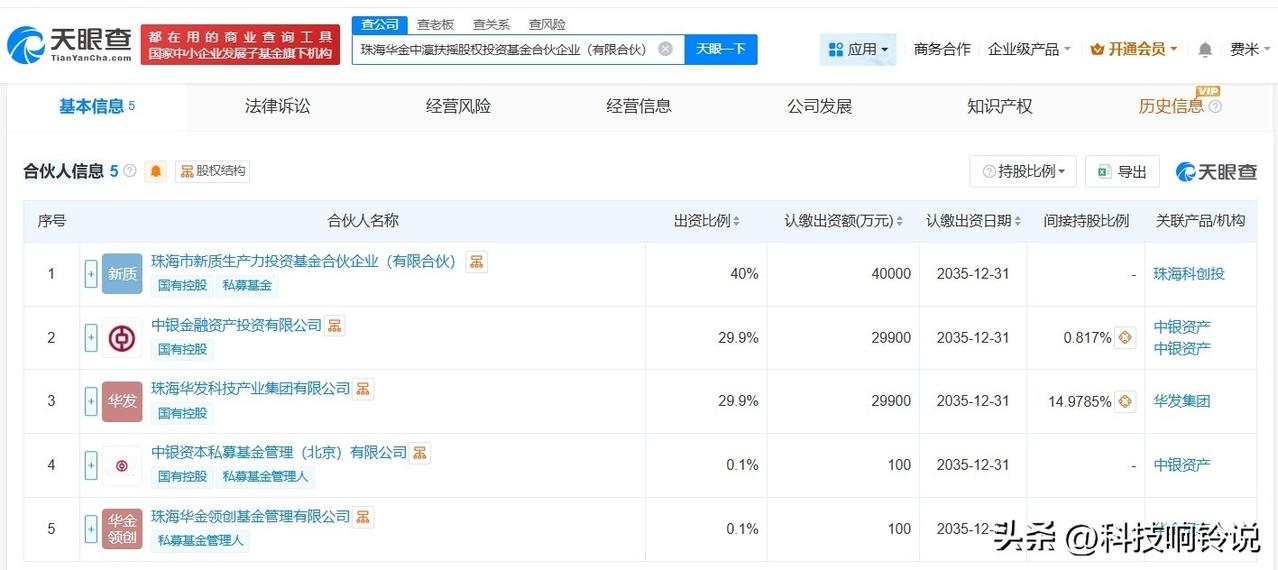Clear the search box with the X icon
This screenshot has width=1278, height=570.
(x=665, y=49)
